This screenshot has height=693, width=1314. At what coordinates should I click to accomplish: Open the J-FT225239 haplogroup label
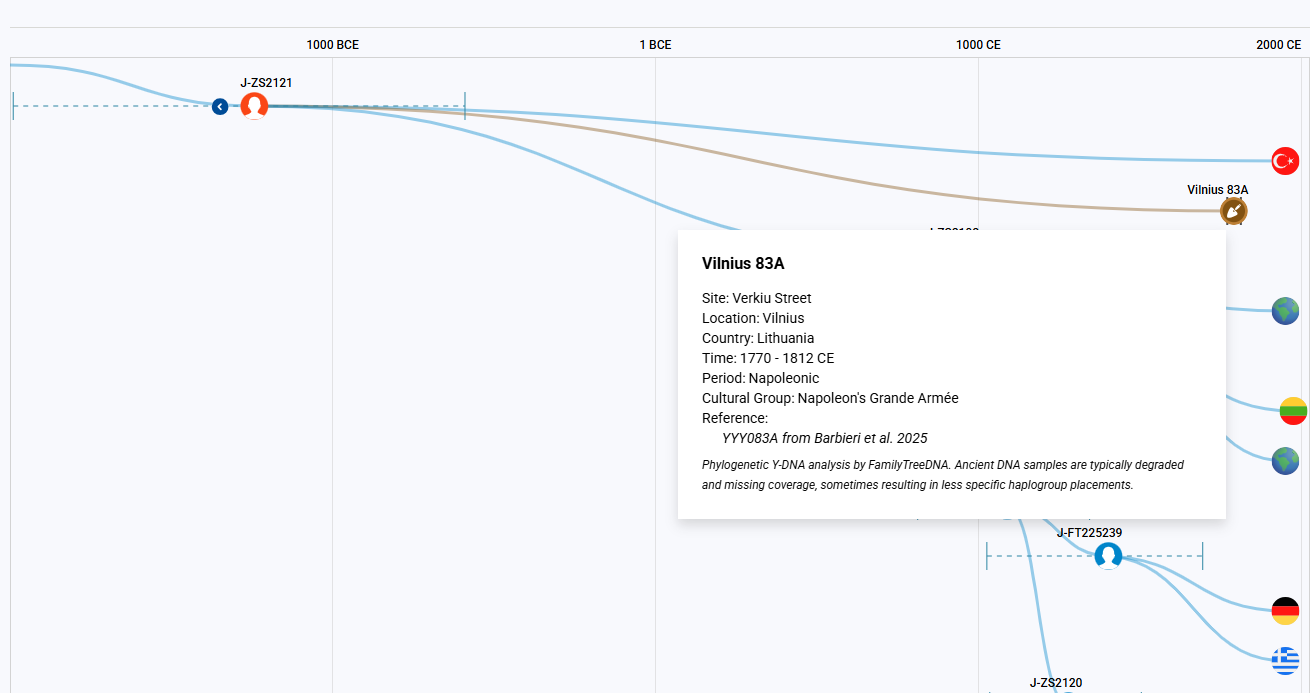pyautogui.click(x=1089, y=533)
